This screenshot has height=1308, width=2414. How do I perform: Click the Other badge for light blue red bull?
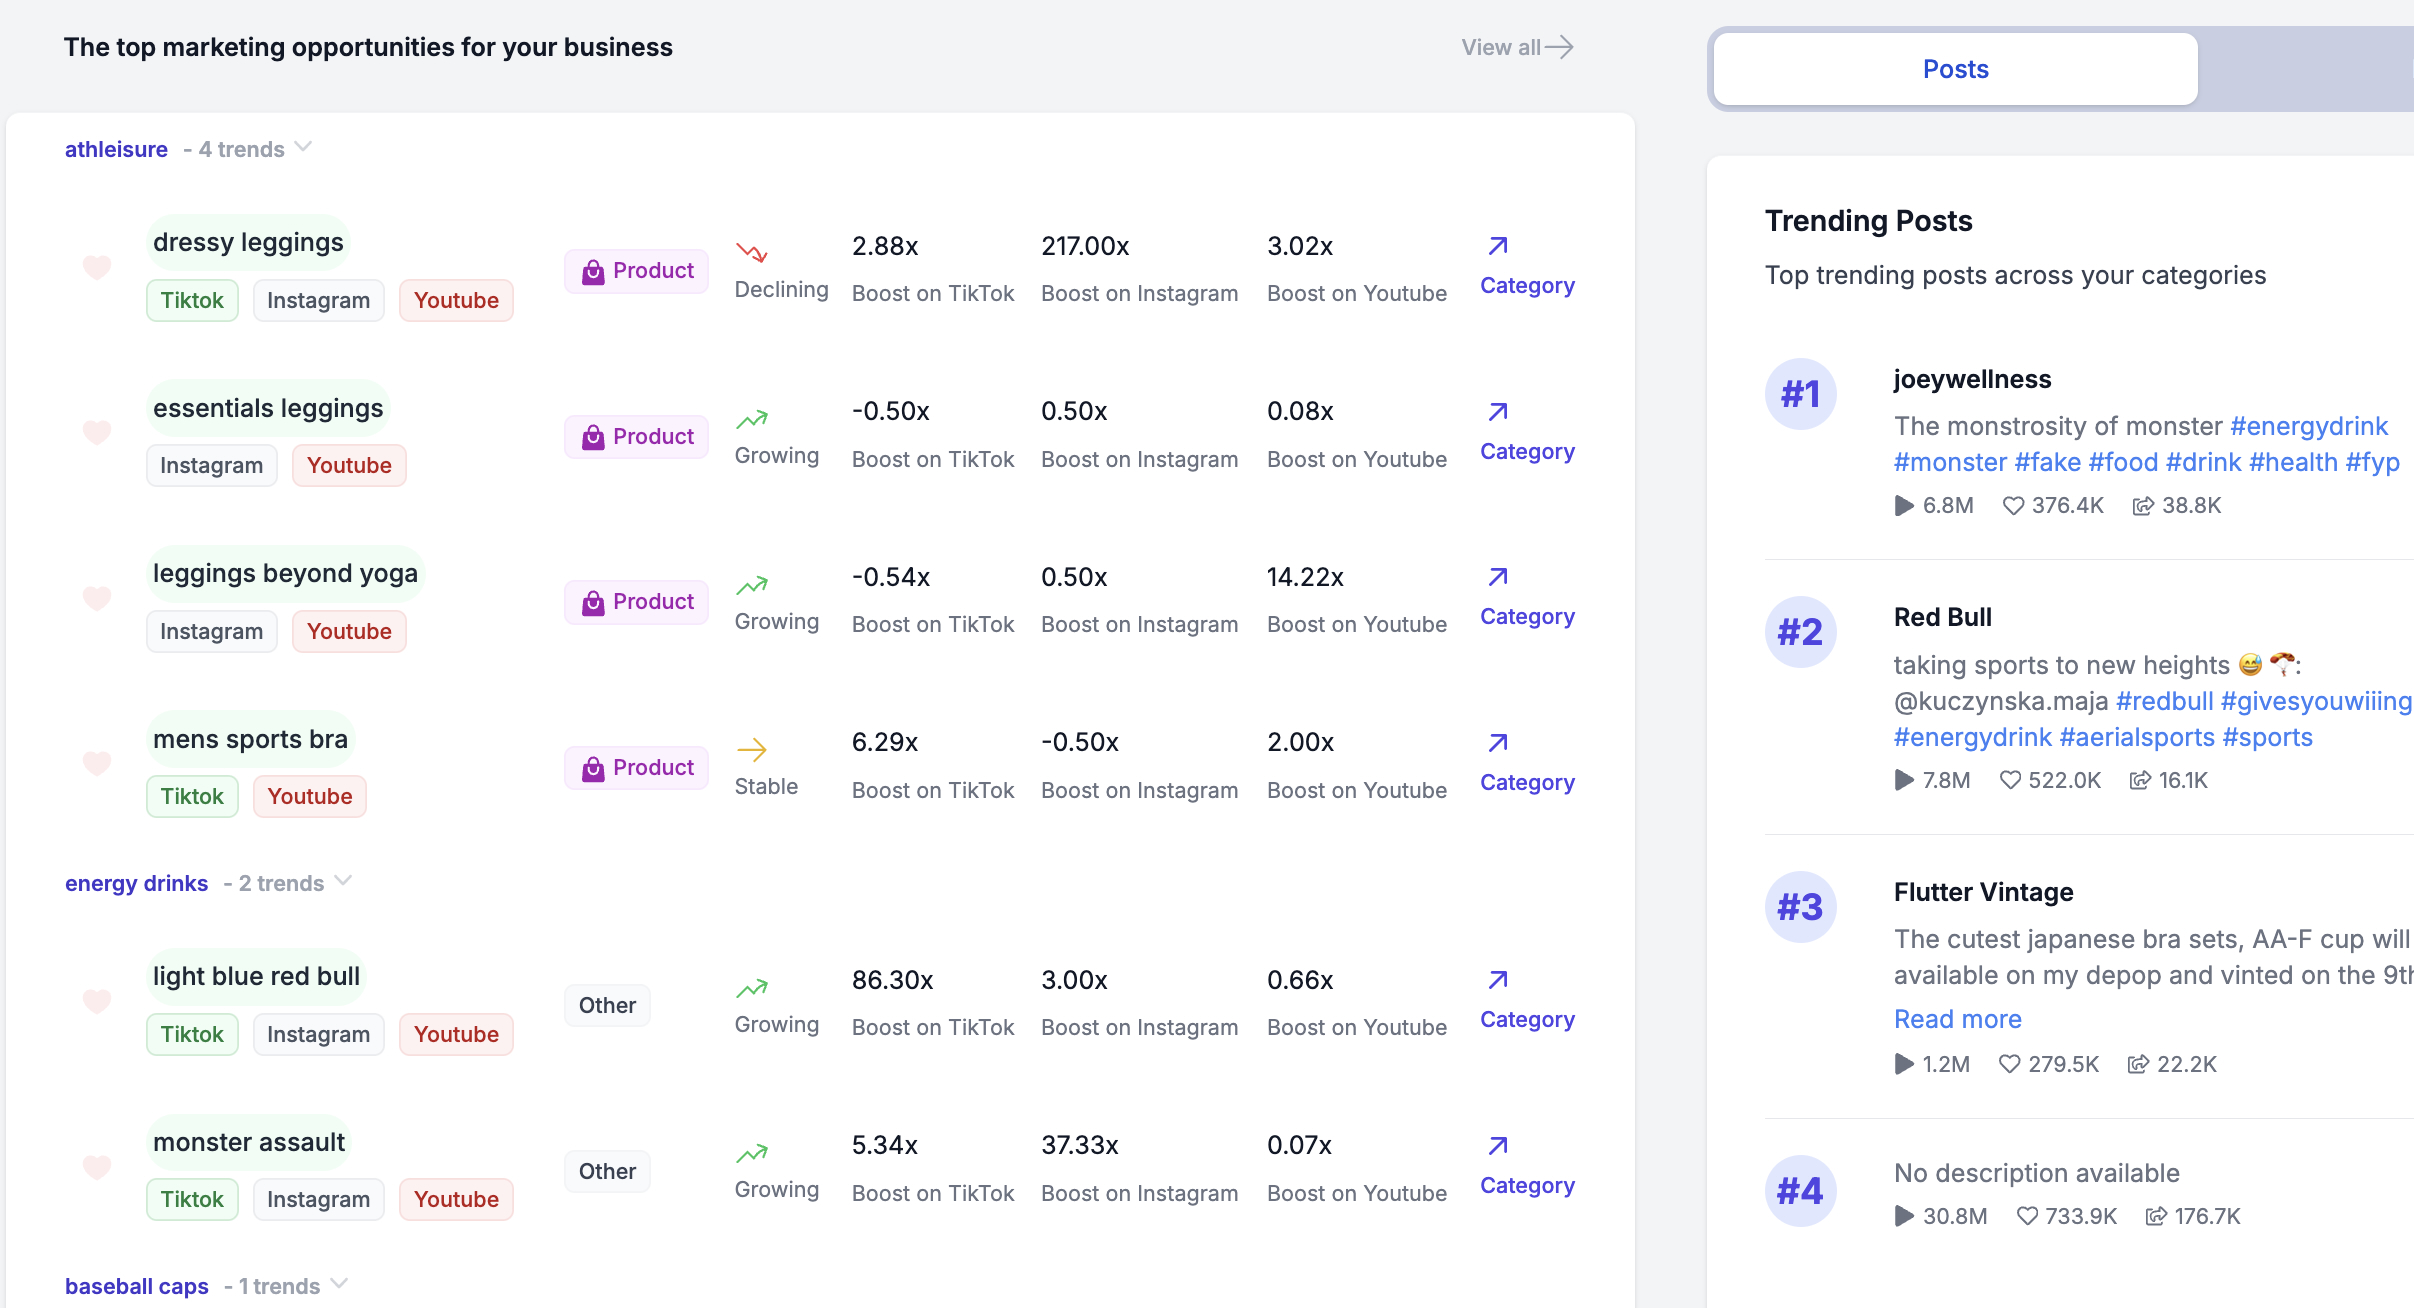click(x=607, y=1006)
